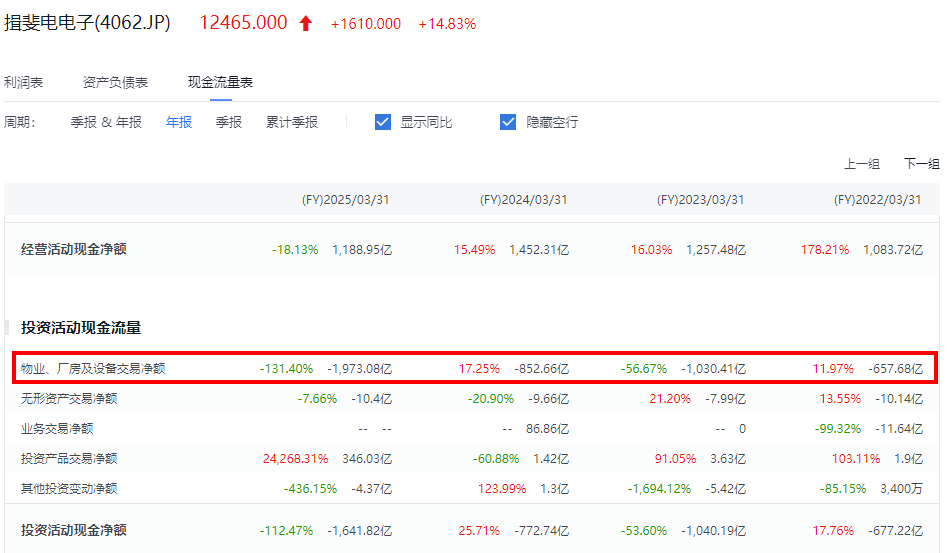Click the value 1,257.48亿
Screen dimensions: 947x553
click(716, 250)
